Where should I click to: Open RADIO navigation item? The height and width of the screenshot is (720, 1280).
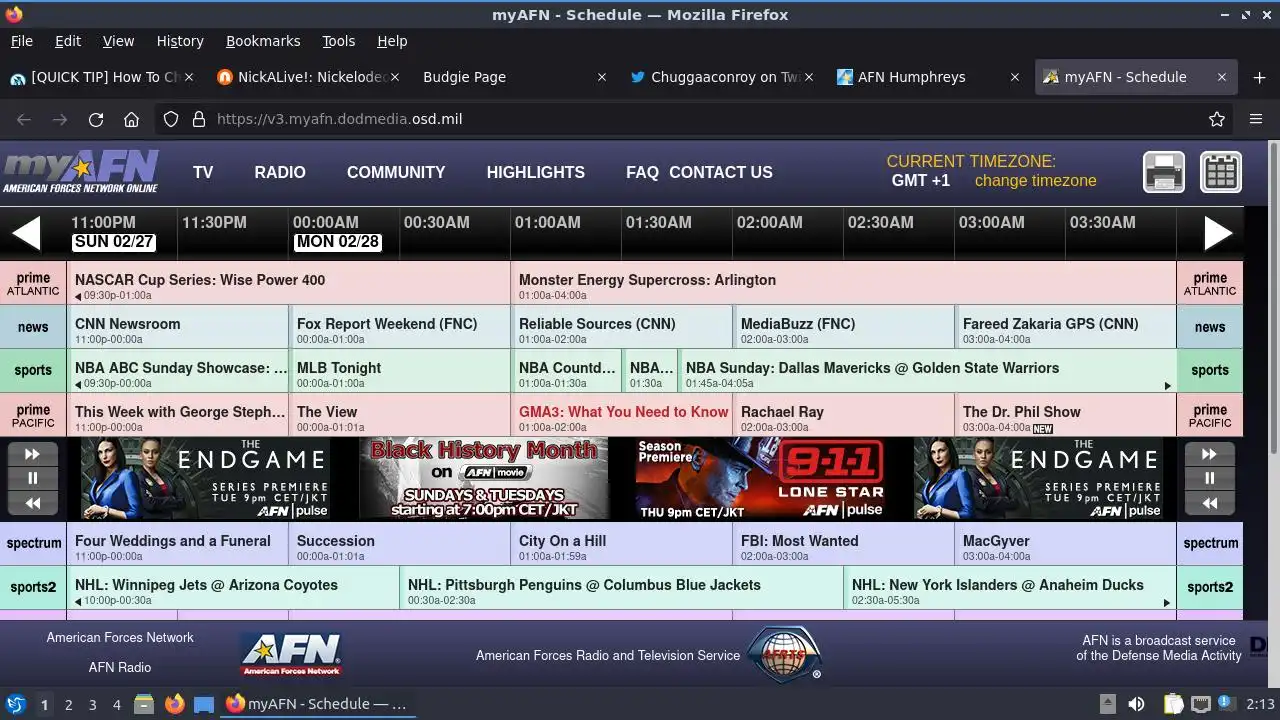point(280,172)
